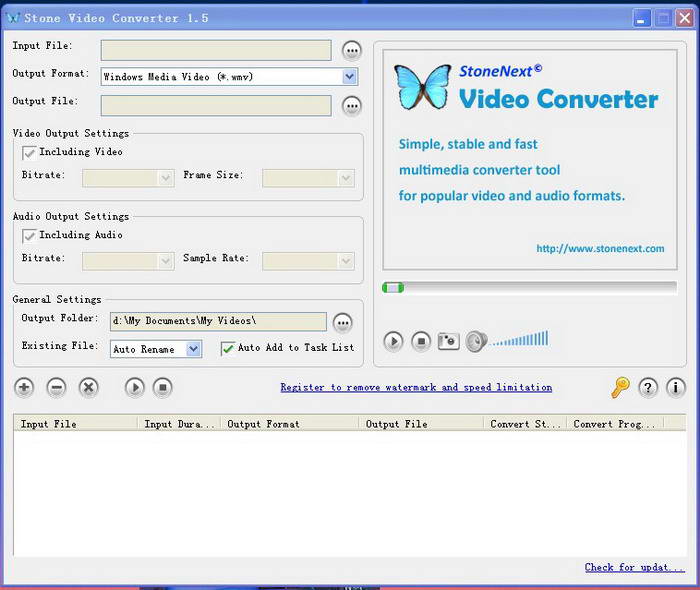The image size is (700, 590).
Task: Click the Output File text field
Action: coord(216,106)
